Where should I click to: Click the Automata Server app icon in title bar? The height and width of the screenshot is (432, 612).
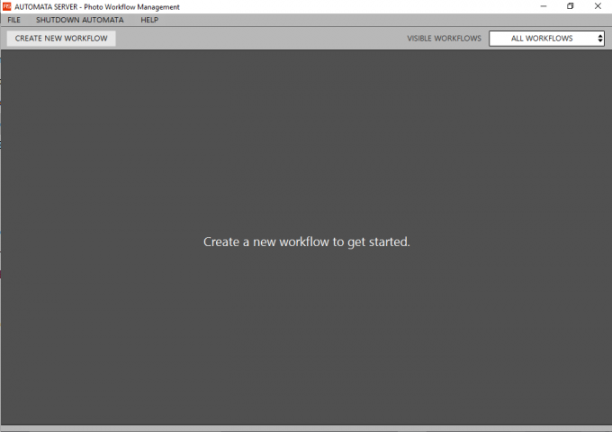point(7,7)
